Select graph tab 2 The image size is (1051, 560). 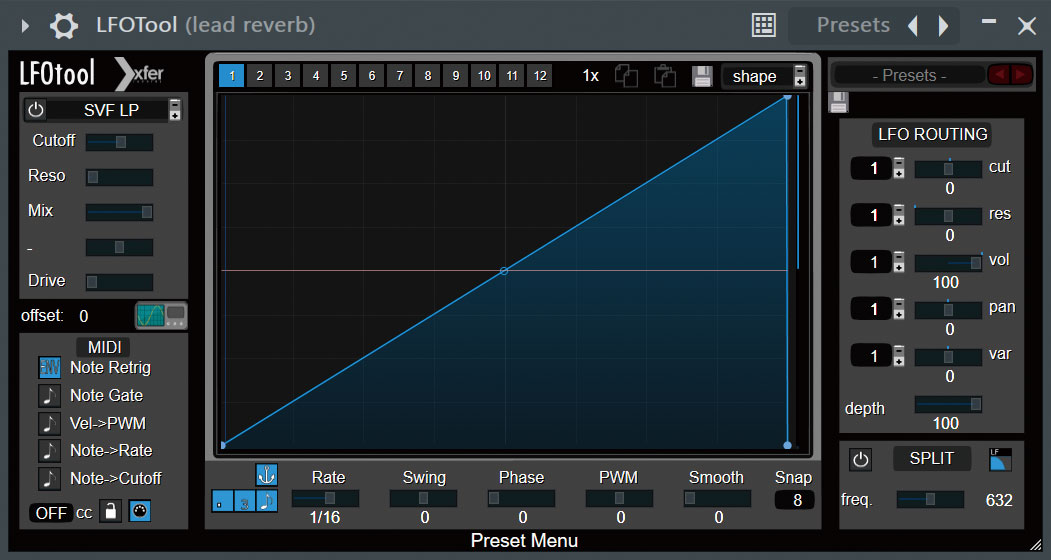[x=259, y=76]
